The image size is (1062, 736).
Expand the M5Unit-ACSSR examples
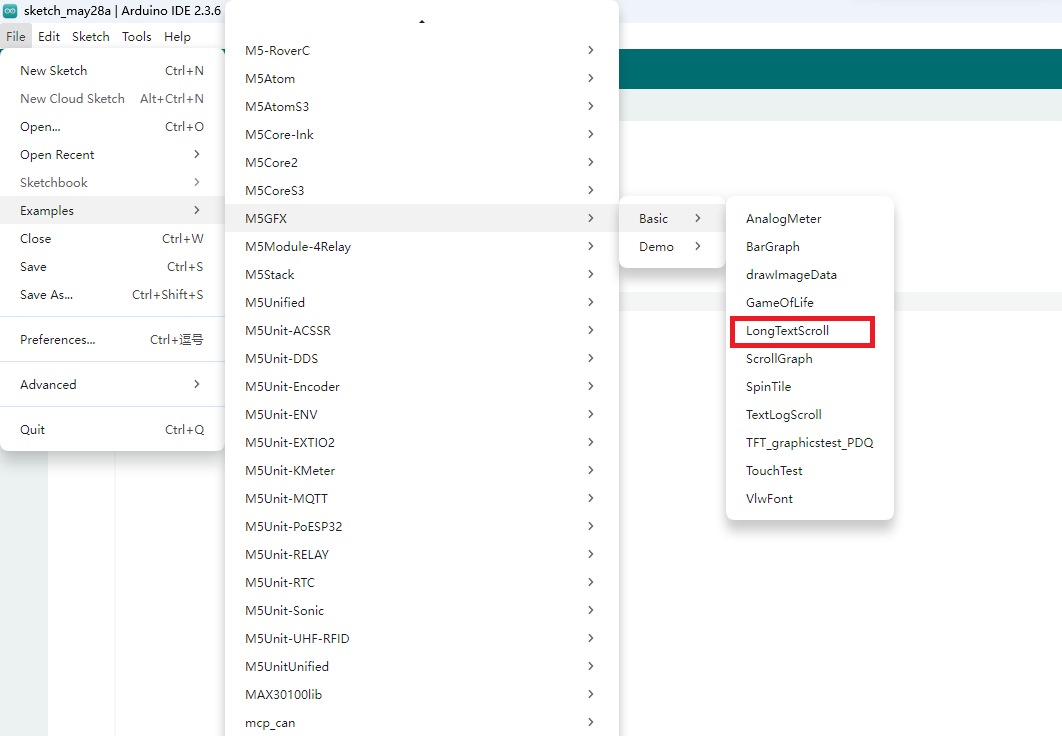click(x=421, y=330)
